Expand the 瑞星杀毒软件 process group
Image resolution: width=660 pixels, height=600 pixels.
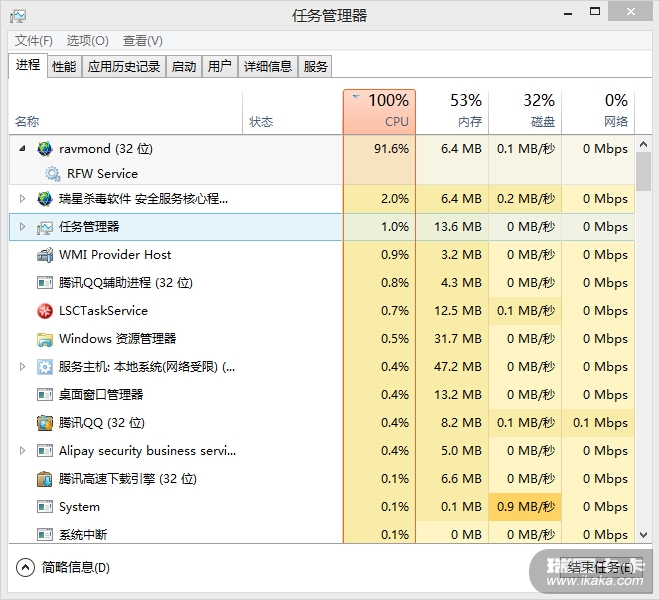tap(22, 198)
